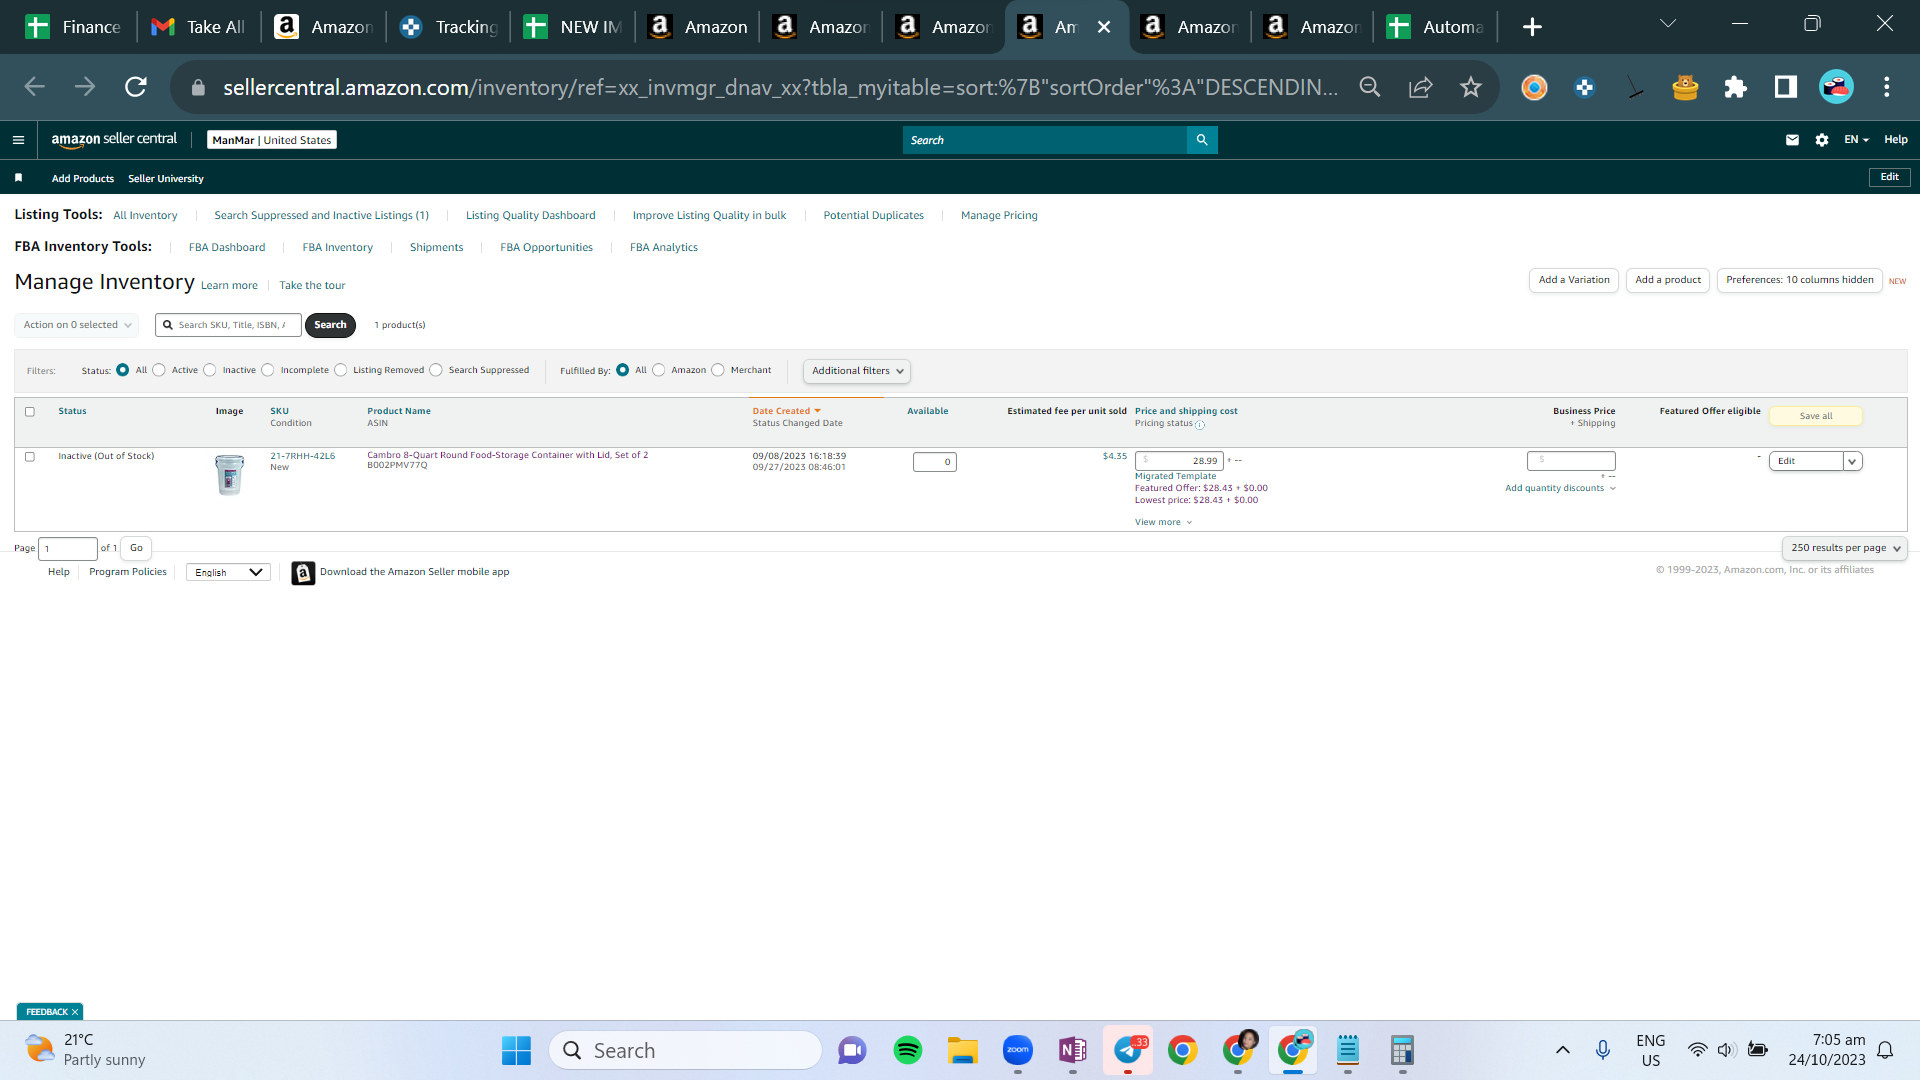Click the Save all button

[1816, 416]
